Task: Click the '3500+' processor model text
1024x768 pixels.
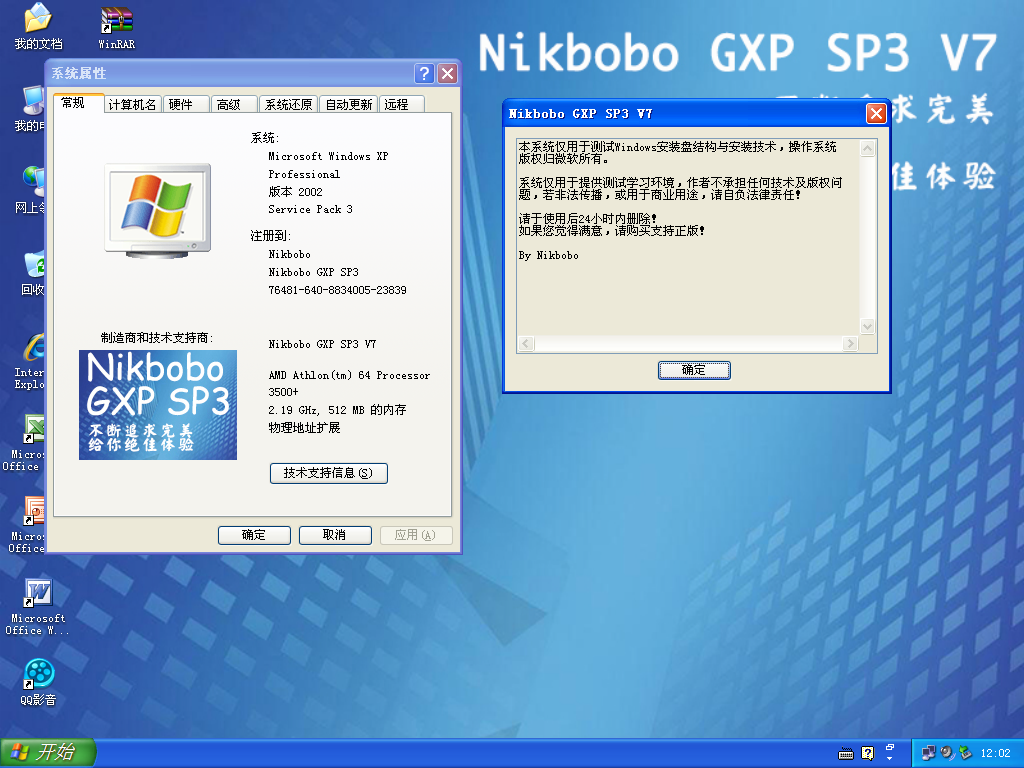Action: [x=283, y=392]
